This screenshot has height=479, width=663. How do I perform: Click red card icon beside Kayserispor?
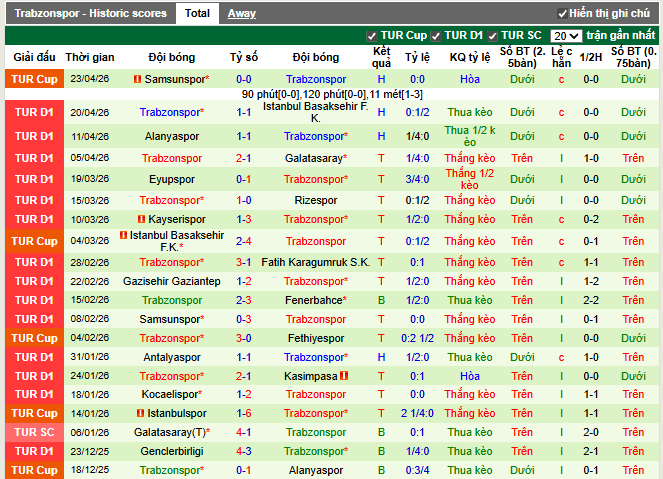coord(138,219)
